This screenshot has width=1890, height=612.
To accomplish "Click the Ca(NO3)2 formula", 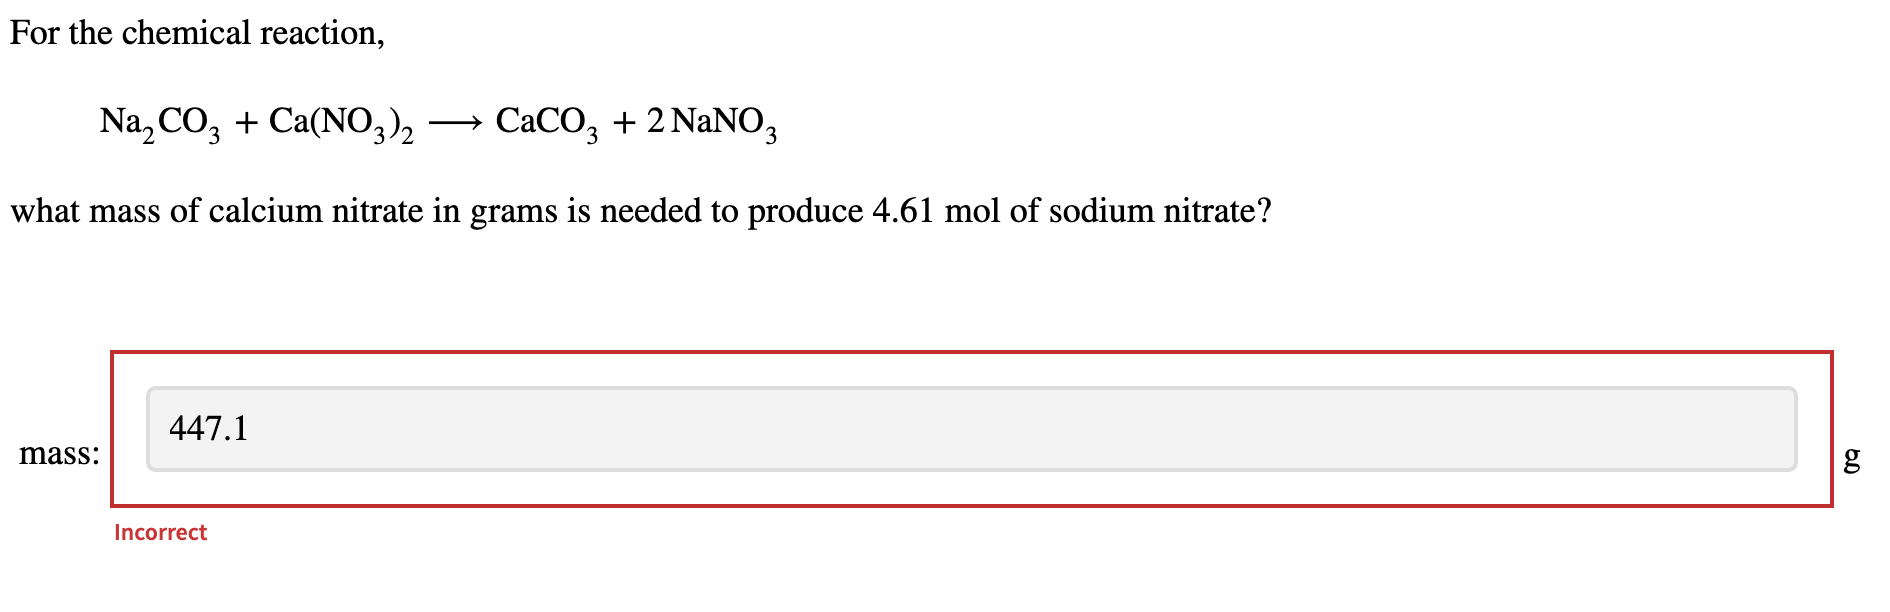I will [x=342, y=122].
